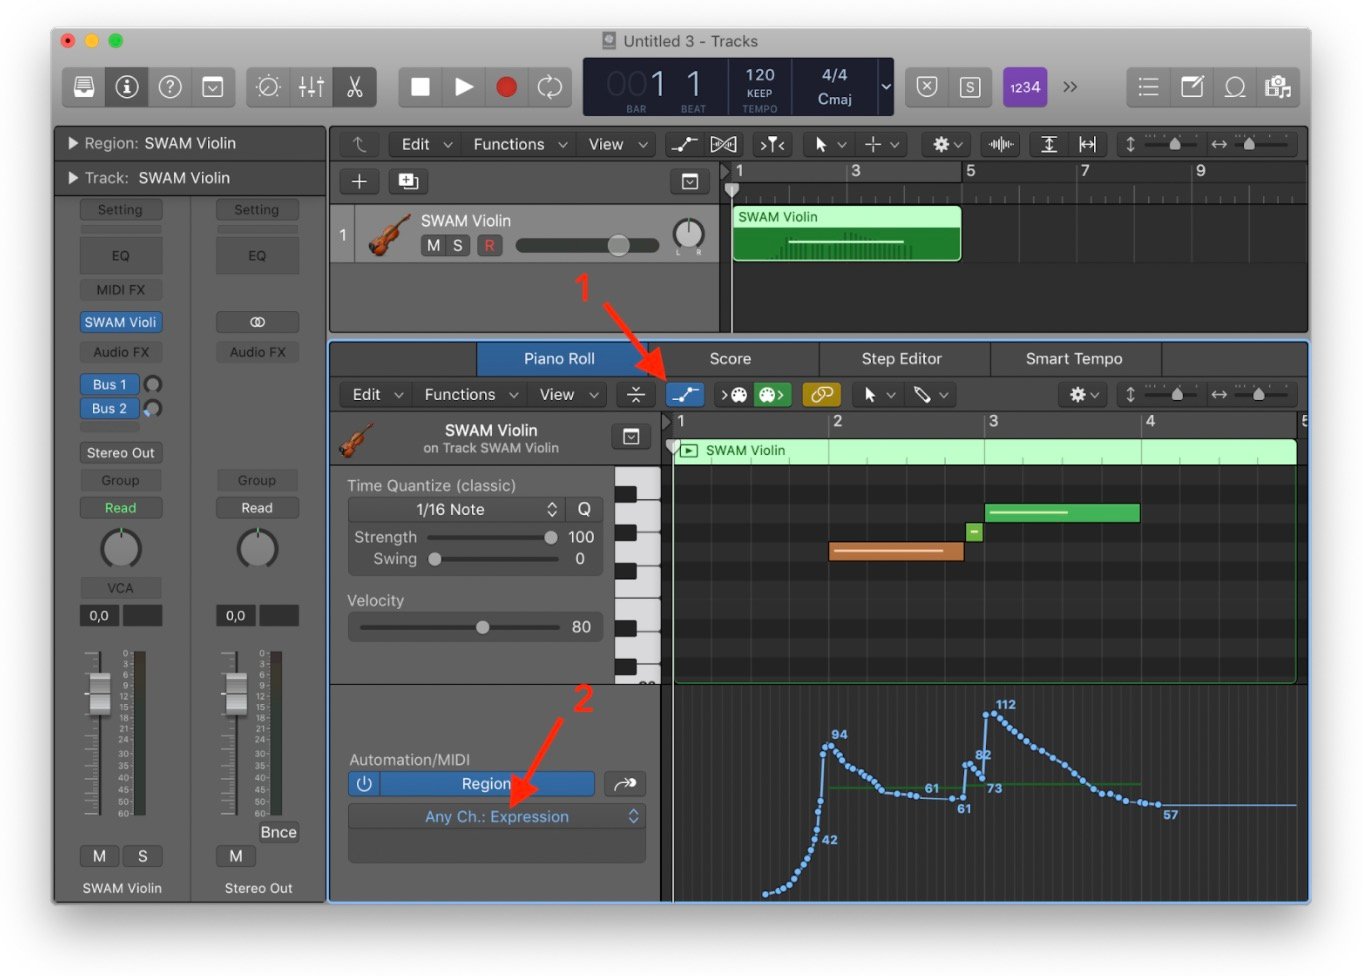
Task: Toggle the yellow Link mode chain icon
Action: click(x=821, y=394)
